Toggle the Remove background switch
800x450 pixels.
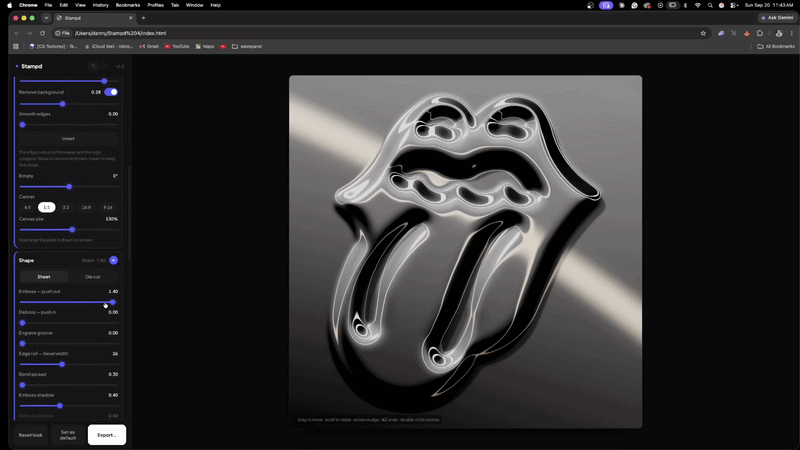point(111,92)
